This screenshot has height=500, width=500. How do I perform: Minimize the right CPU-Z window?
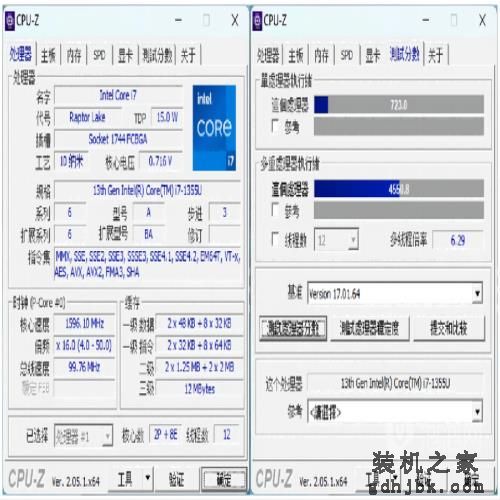pyautogui.click(x=426, y=21)
